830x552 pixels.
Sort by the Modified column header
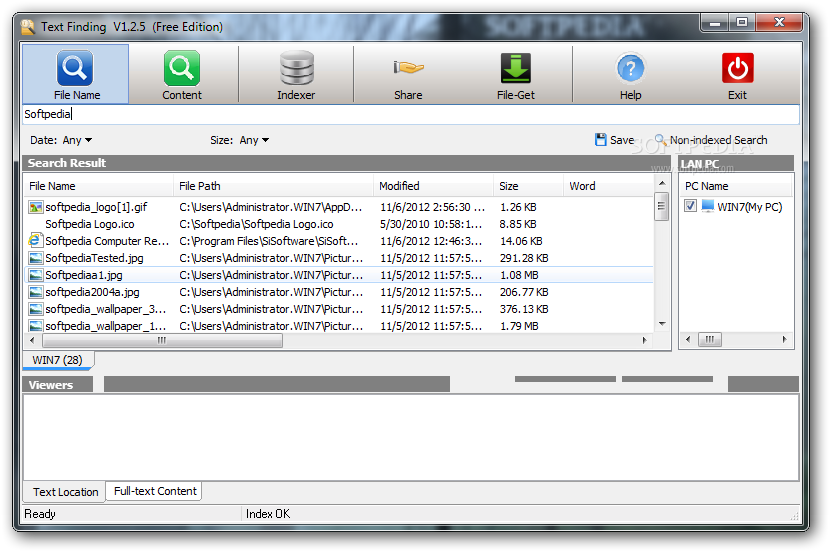point(433,186)
